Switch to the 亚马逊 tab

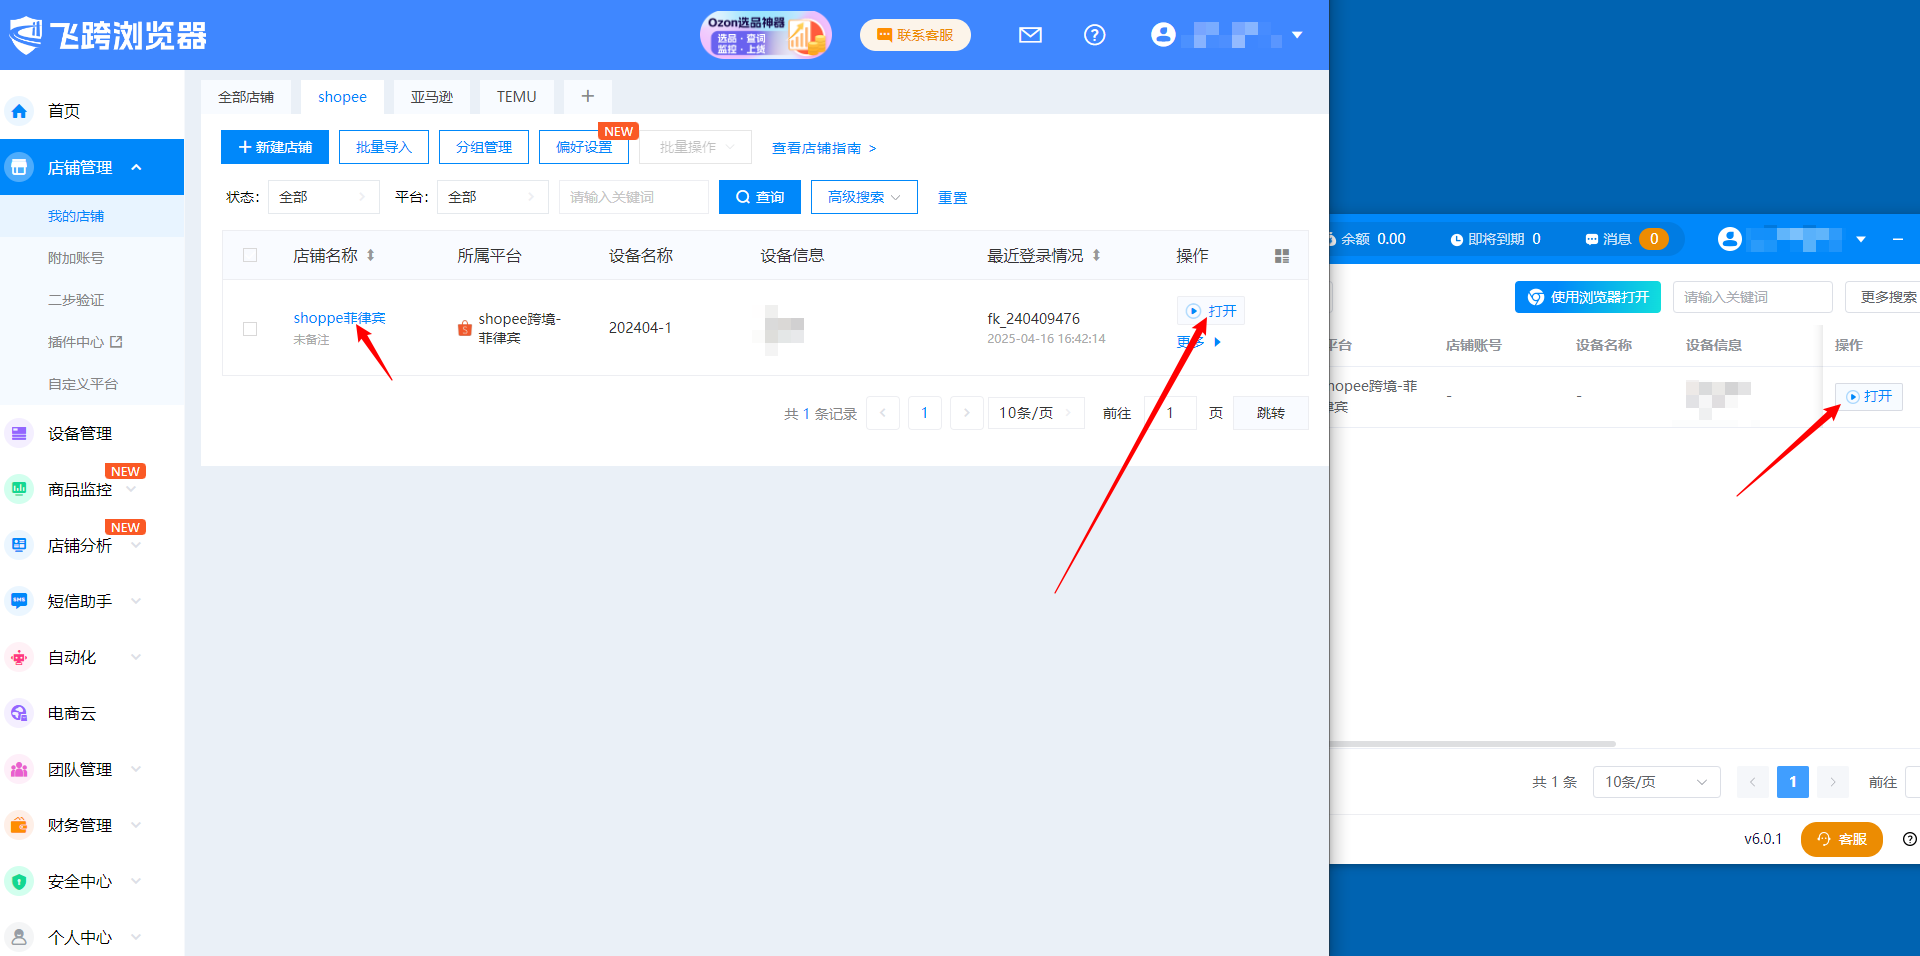432,97
